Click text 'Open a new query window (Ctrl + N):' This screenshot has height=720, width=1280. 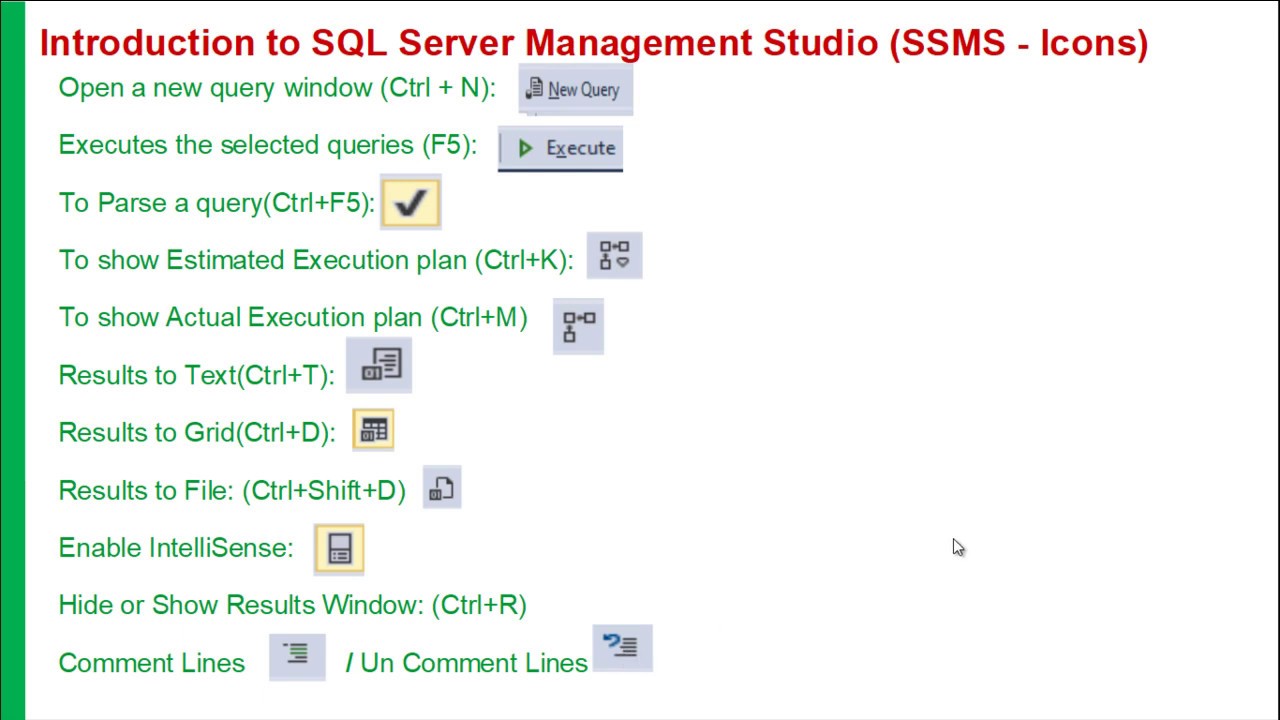(277, 88)
